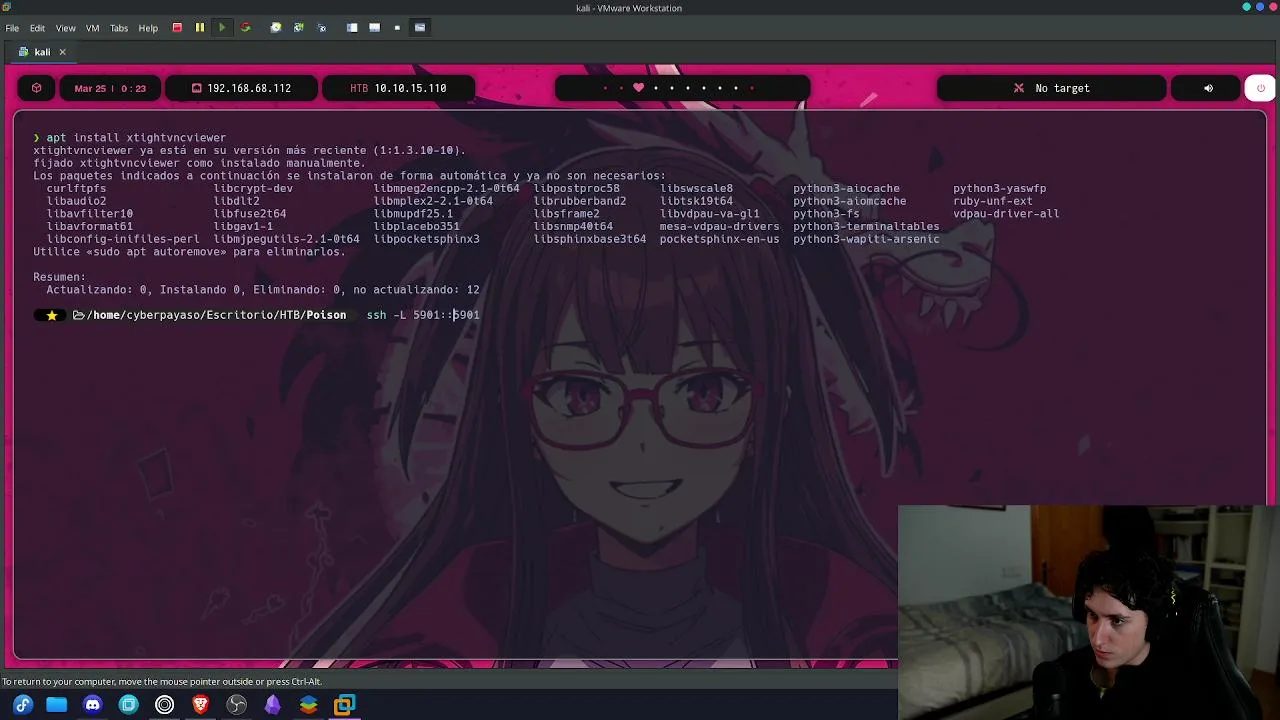This screenshot has width=1280, height=720.
Task: Click the teal overlapping-squares taskbar icon
Action: 129,705
